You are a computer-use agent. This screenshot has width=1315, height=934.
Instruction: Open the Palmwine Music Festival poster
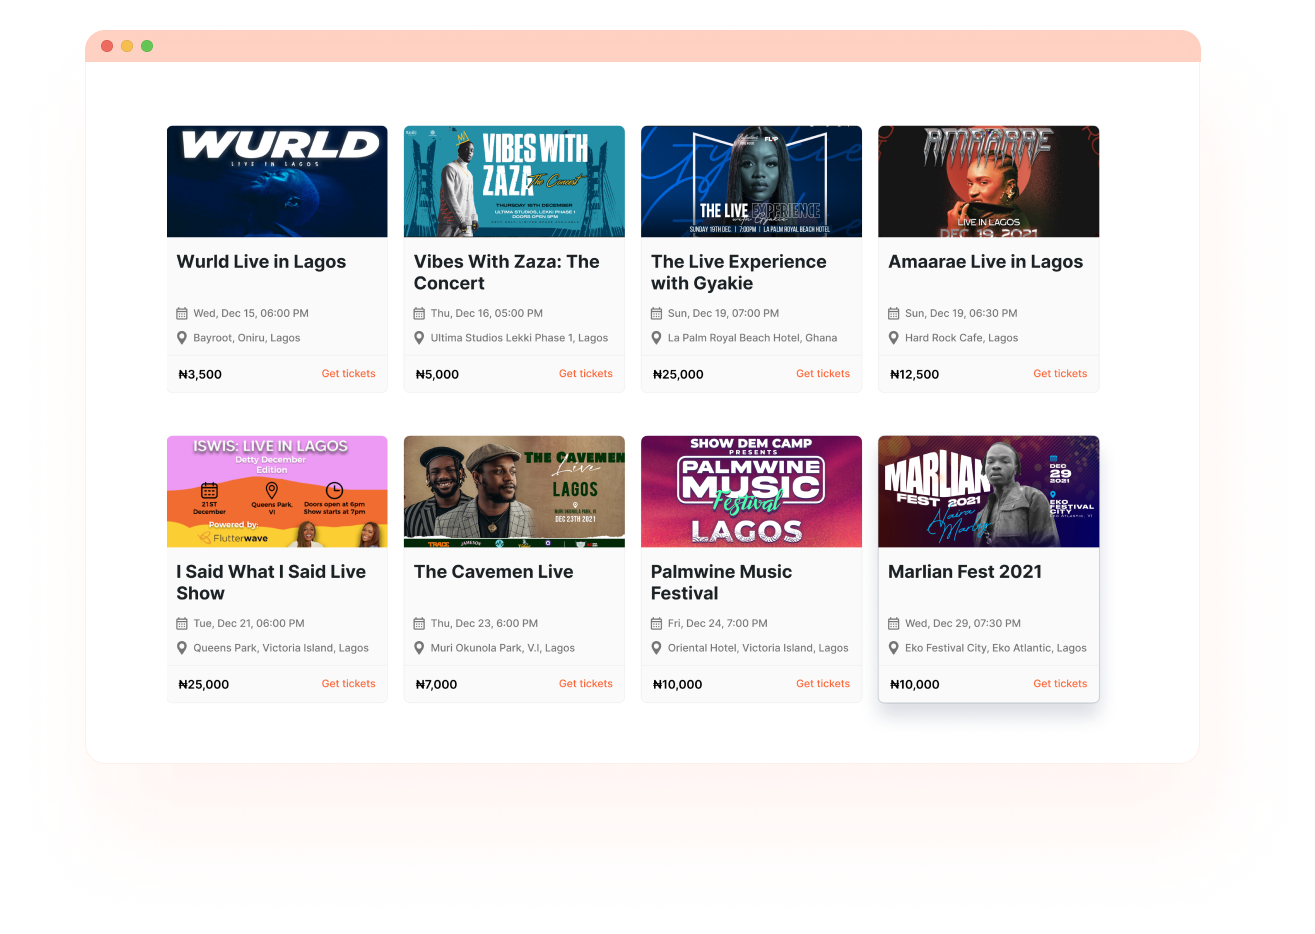click(x=751, y=491)
